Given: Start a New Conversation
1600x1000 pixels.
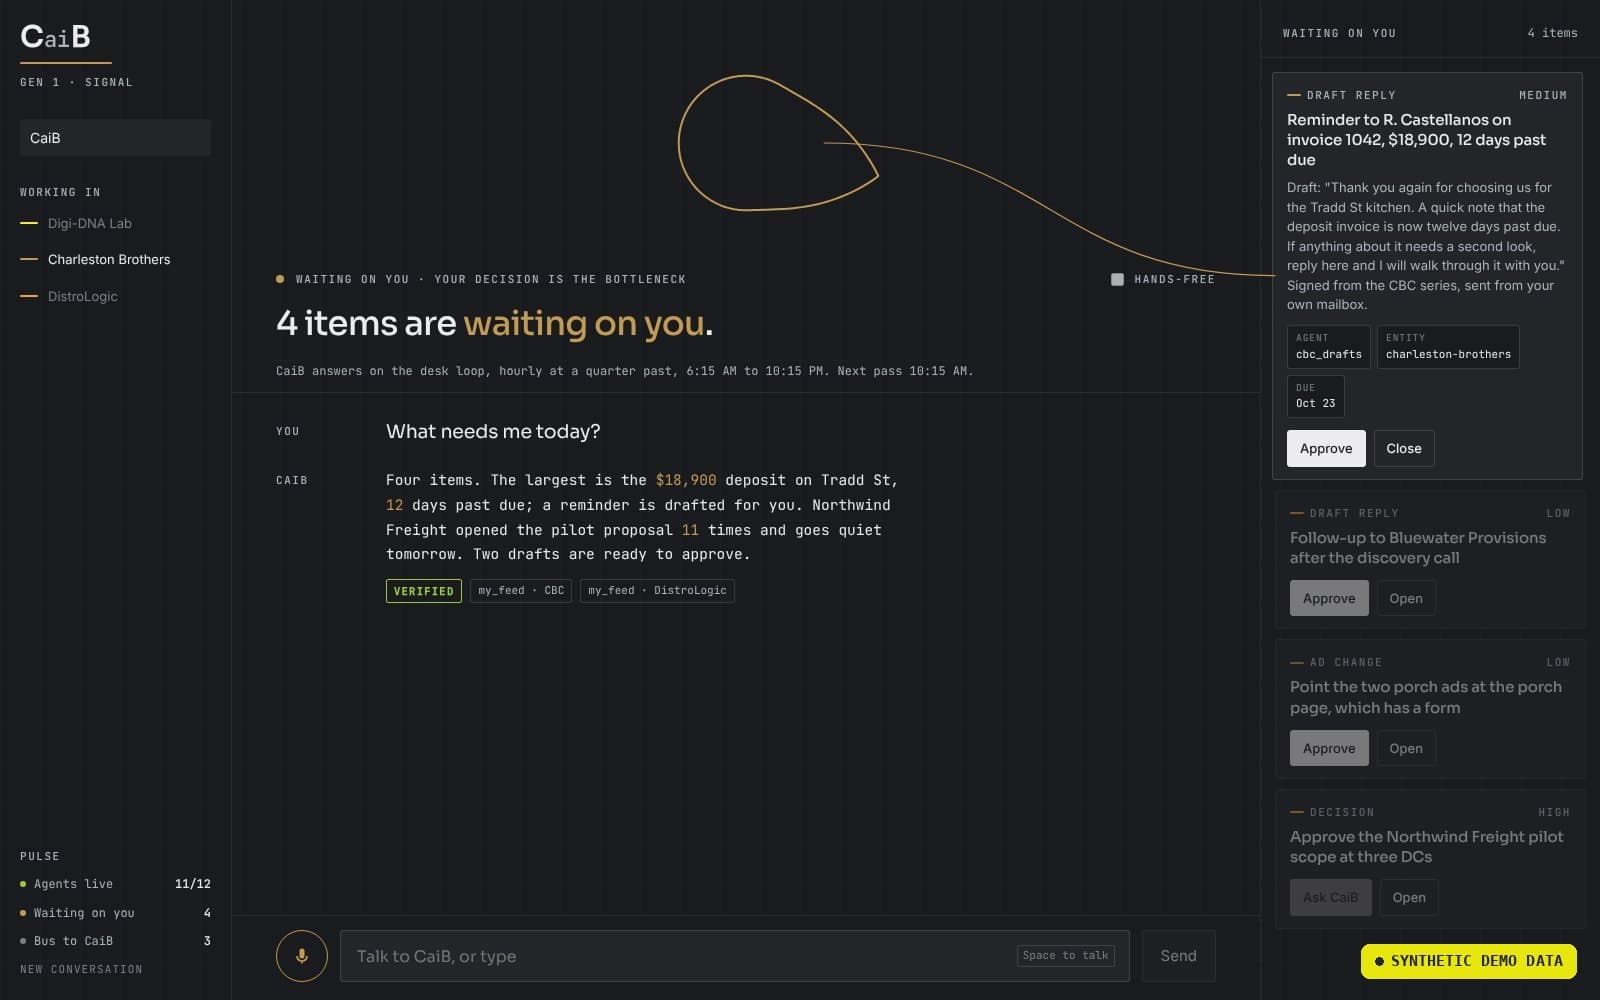Looking at the screenshot, I should pos(81,969).
